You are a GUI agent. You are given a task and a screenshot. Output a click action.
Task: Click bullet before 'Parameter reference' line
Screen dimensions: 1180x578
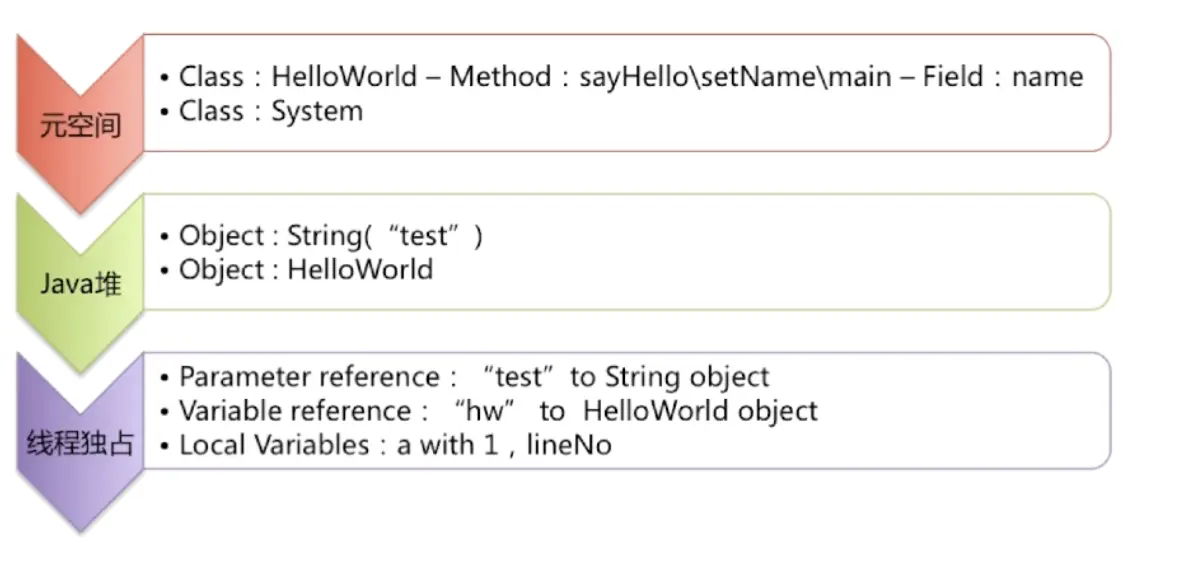(x=165, y=378)
